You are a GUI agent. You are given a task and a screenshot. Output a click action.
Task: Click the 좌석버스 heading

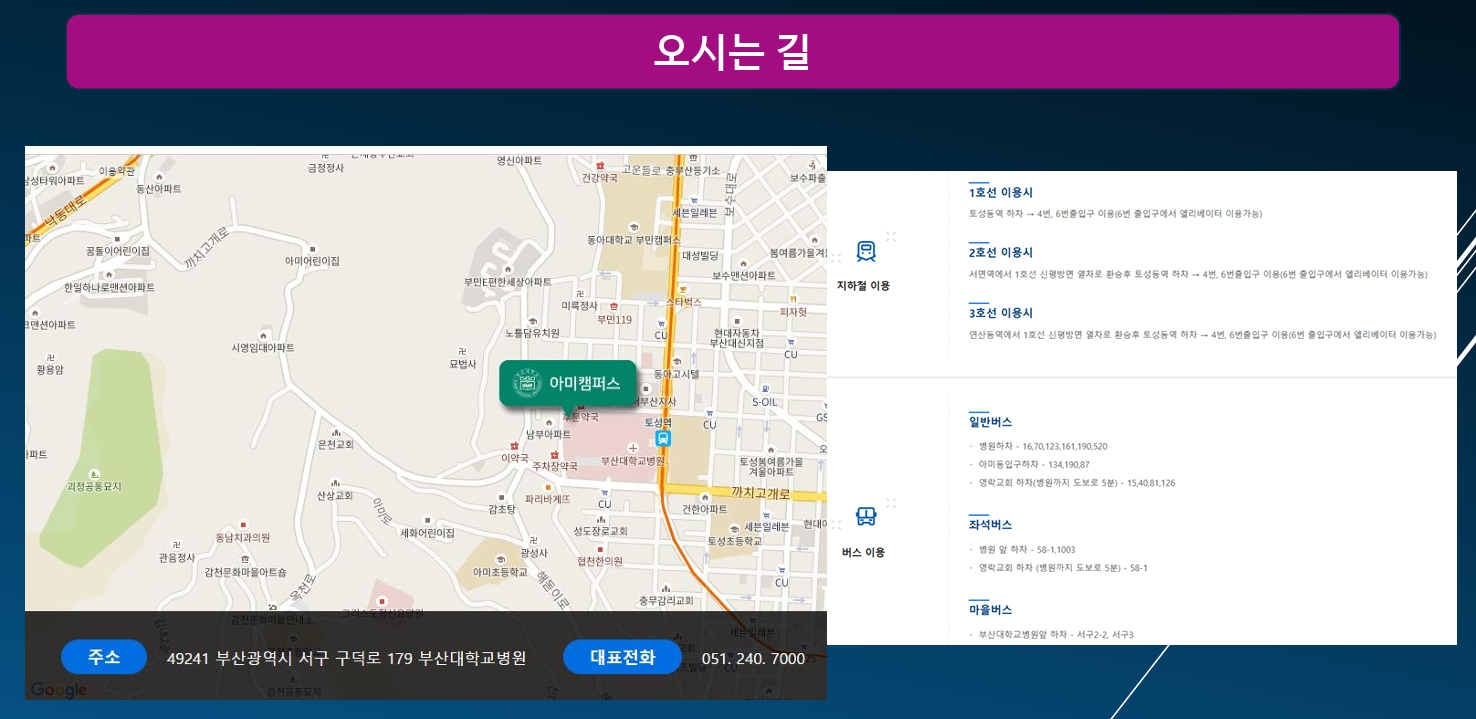coord(991,525)
